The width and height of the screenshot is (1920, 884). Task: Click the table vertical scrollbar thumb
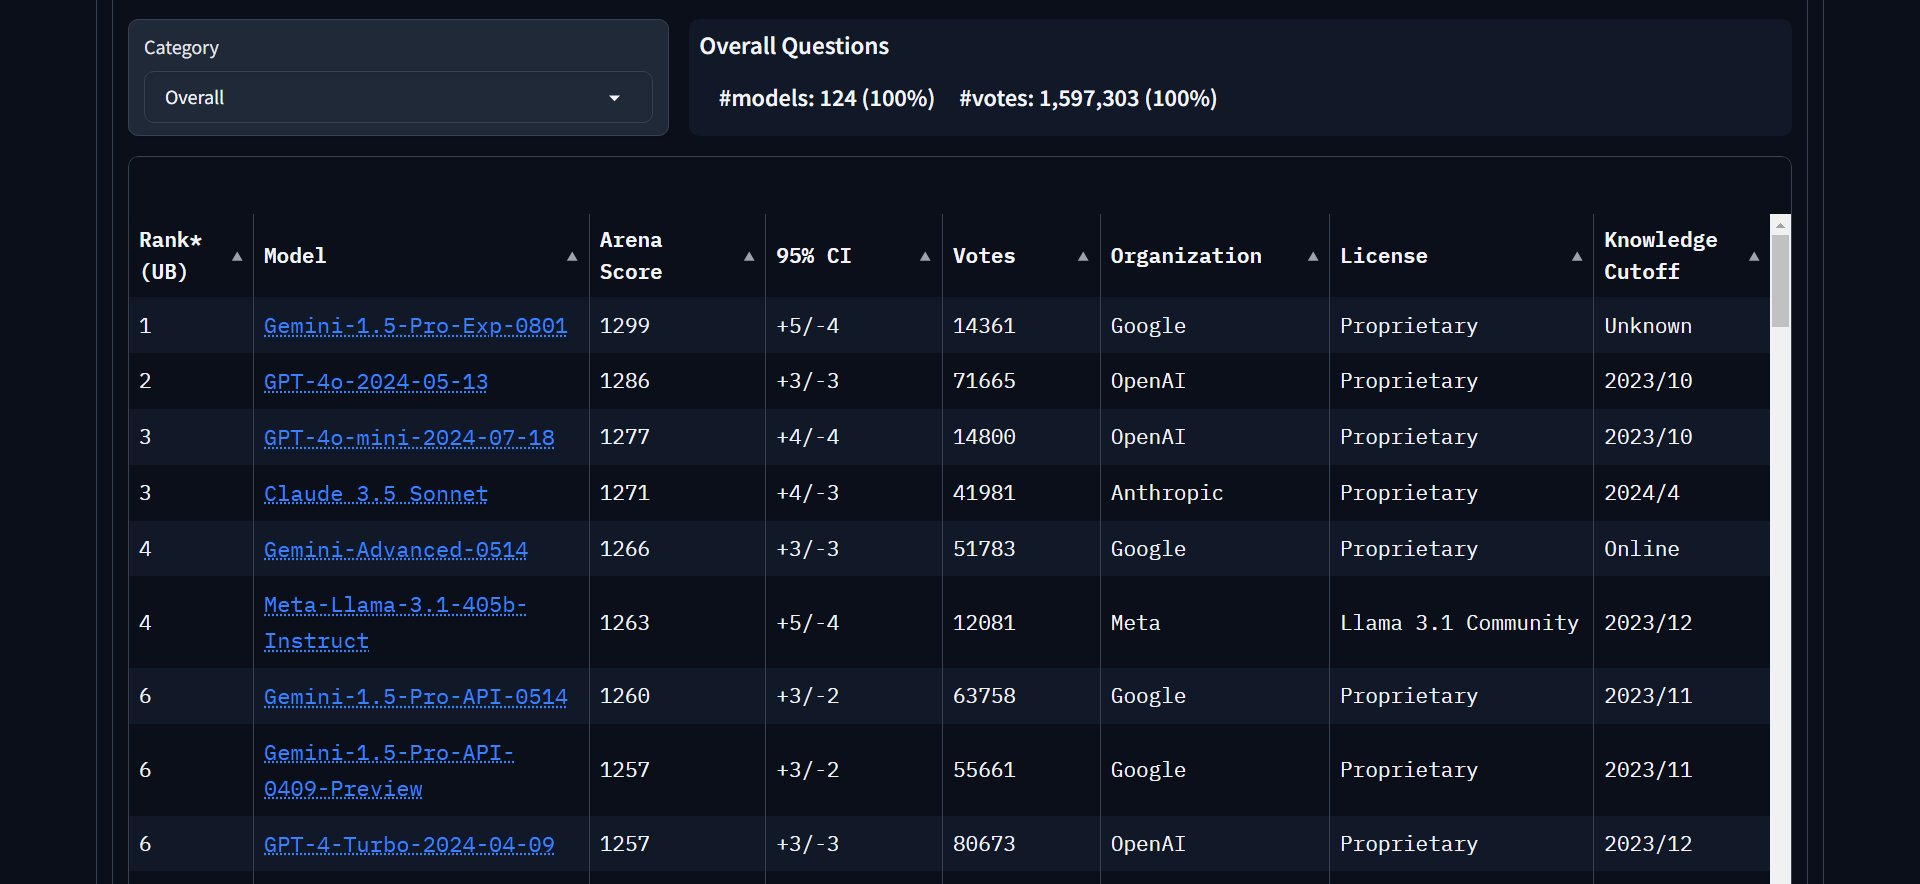(1780, 281)
